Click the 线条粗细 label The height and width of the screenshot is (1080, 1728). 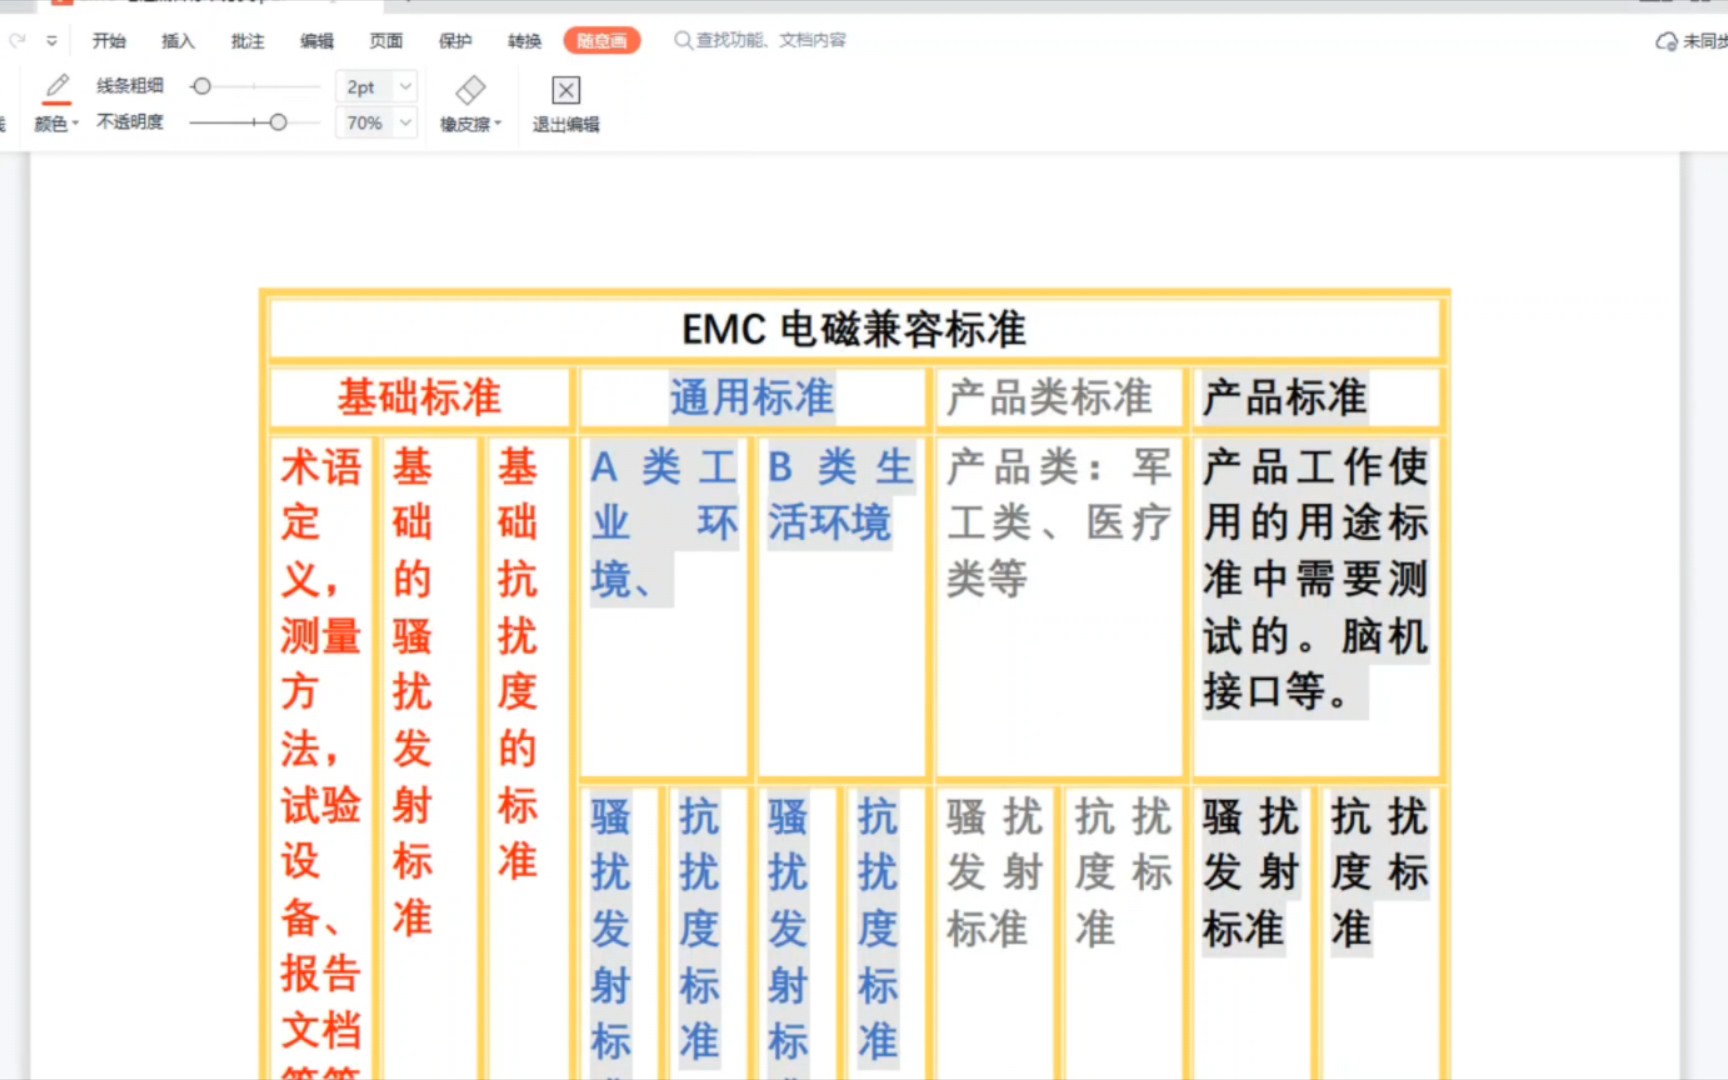(130, 86)
